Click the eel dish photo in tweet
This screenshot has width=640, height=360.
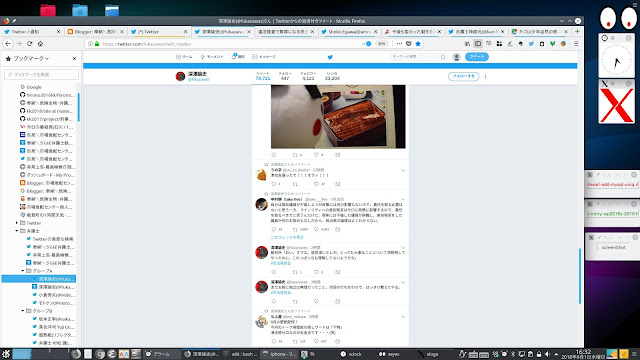(x=338, y=116)
